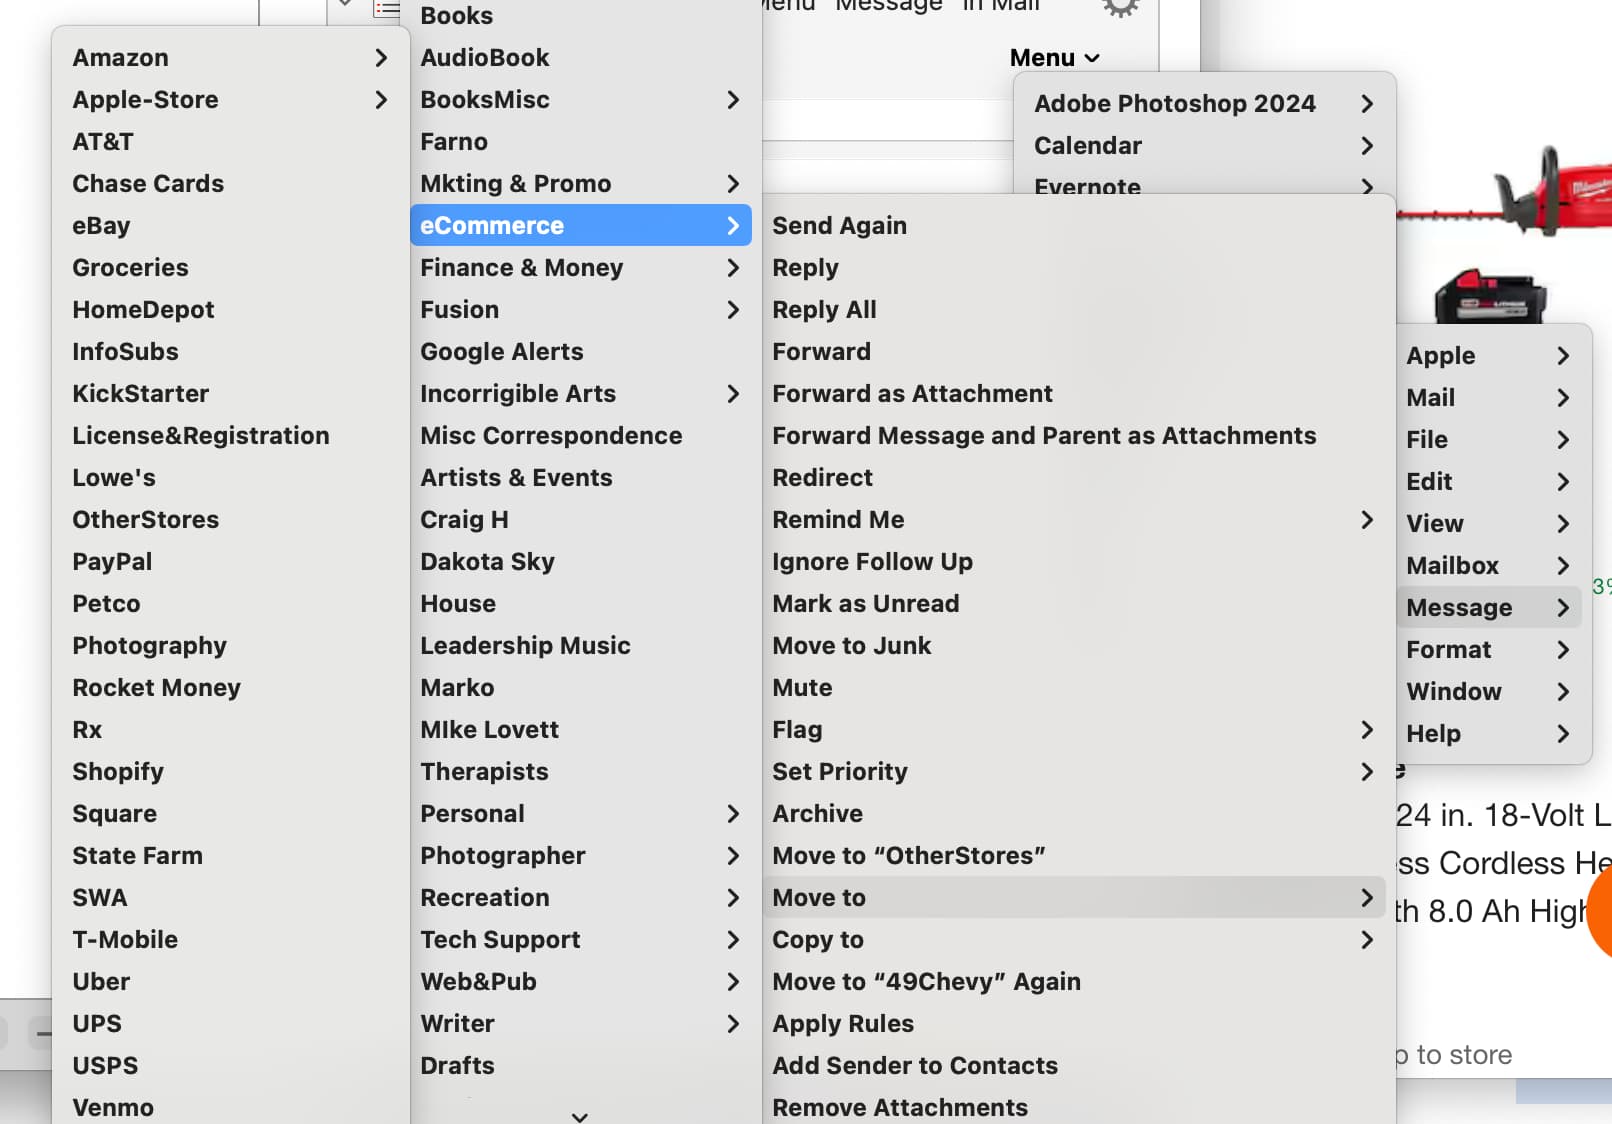
Task: Choose Move to “49Chevy” Again
Action: tap(1074, 982)
